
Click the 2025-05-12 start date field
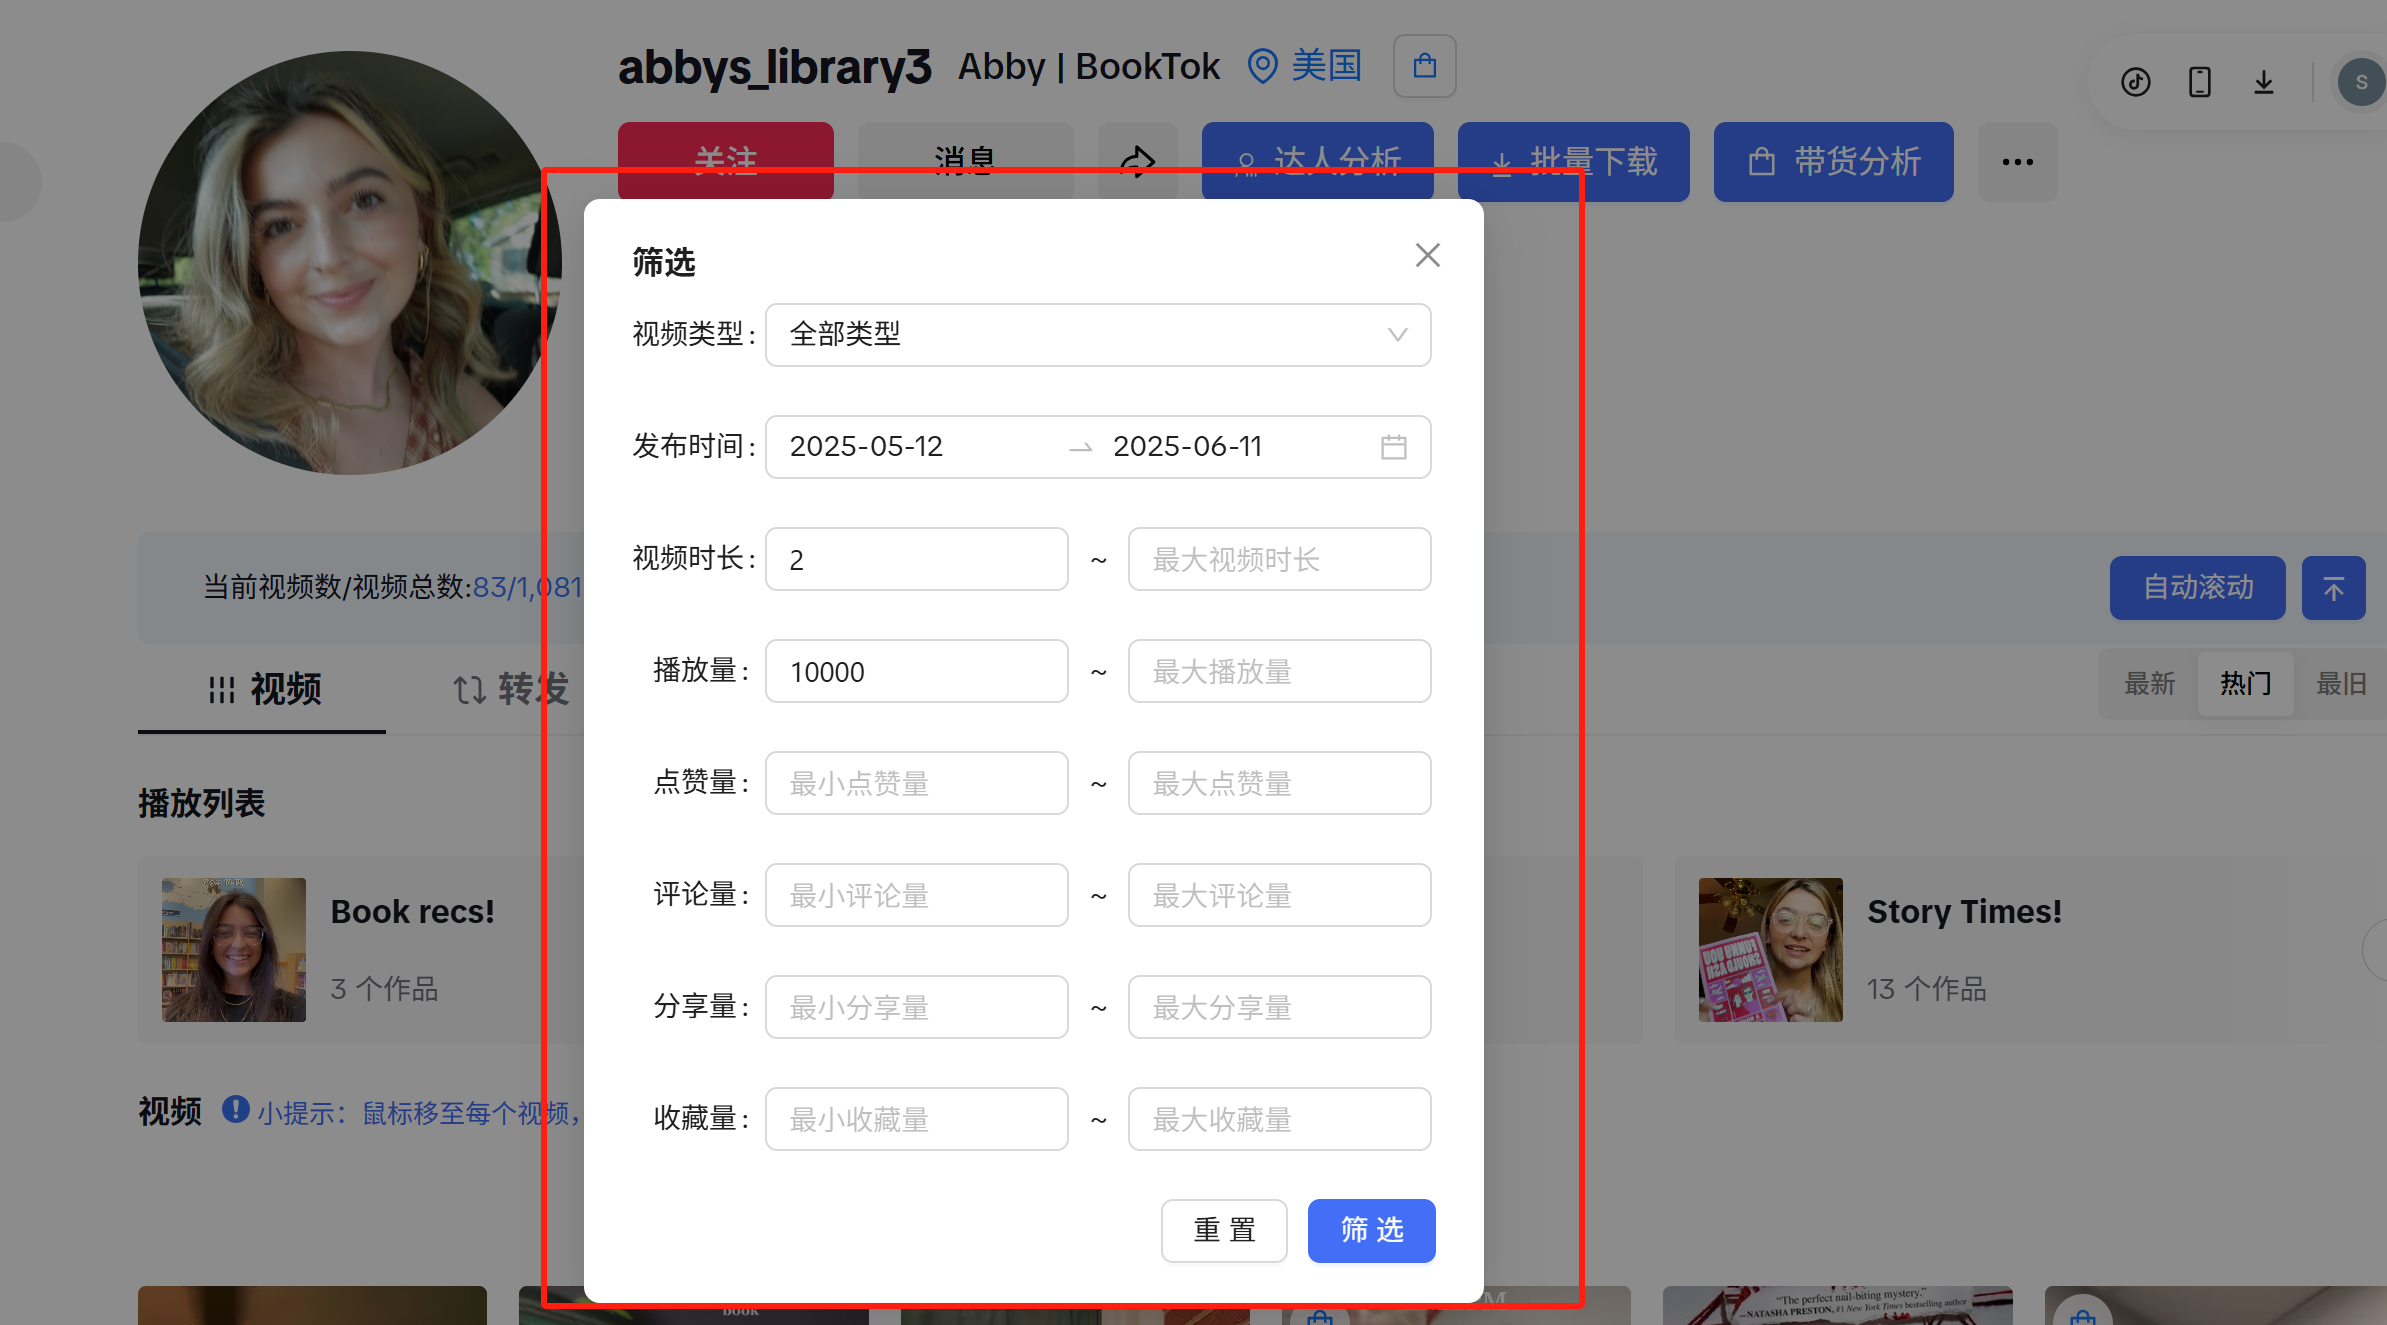865,447
